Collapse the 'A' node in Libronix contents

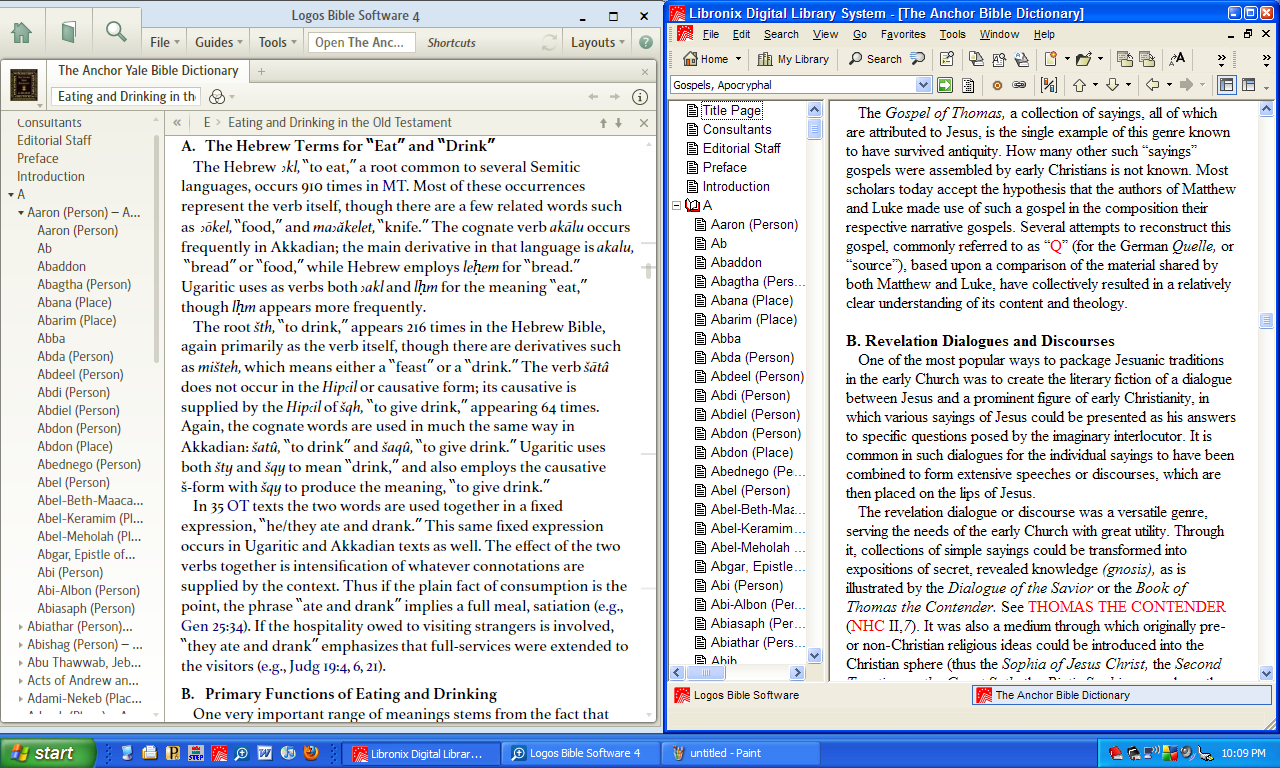(x=676, y=206)
